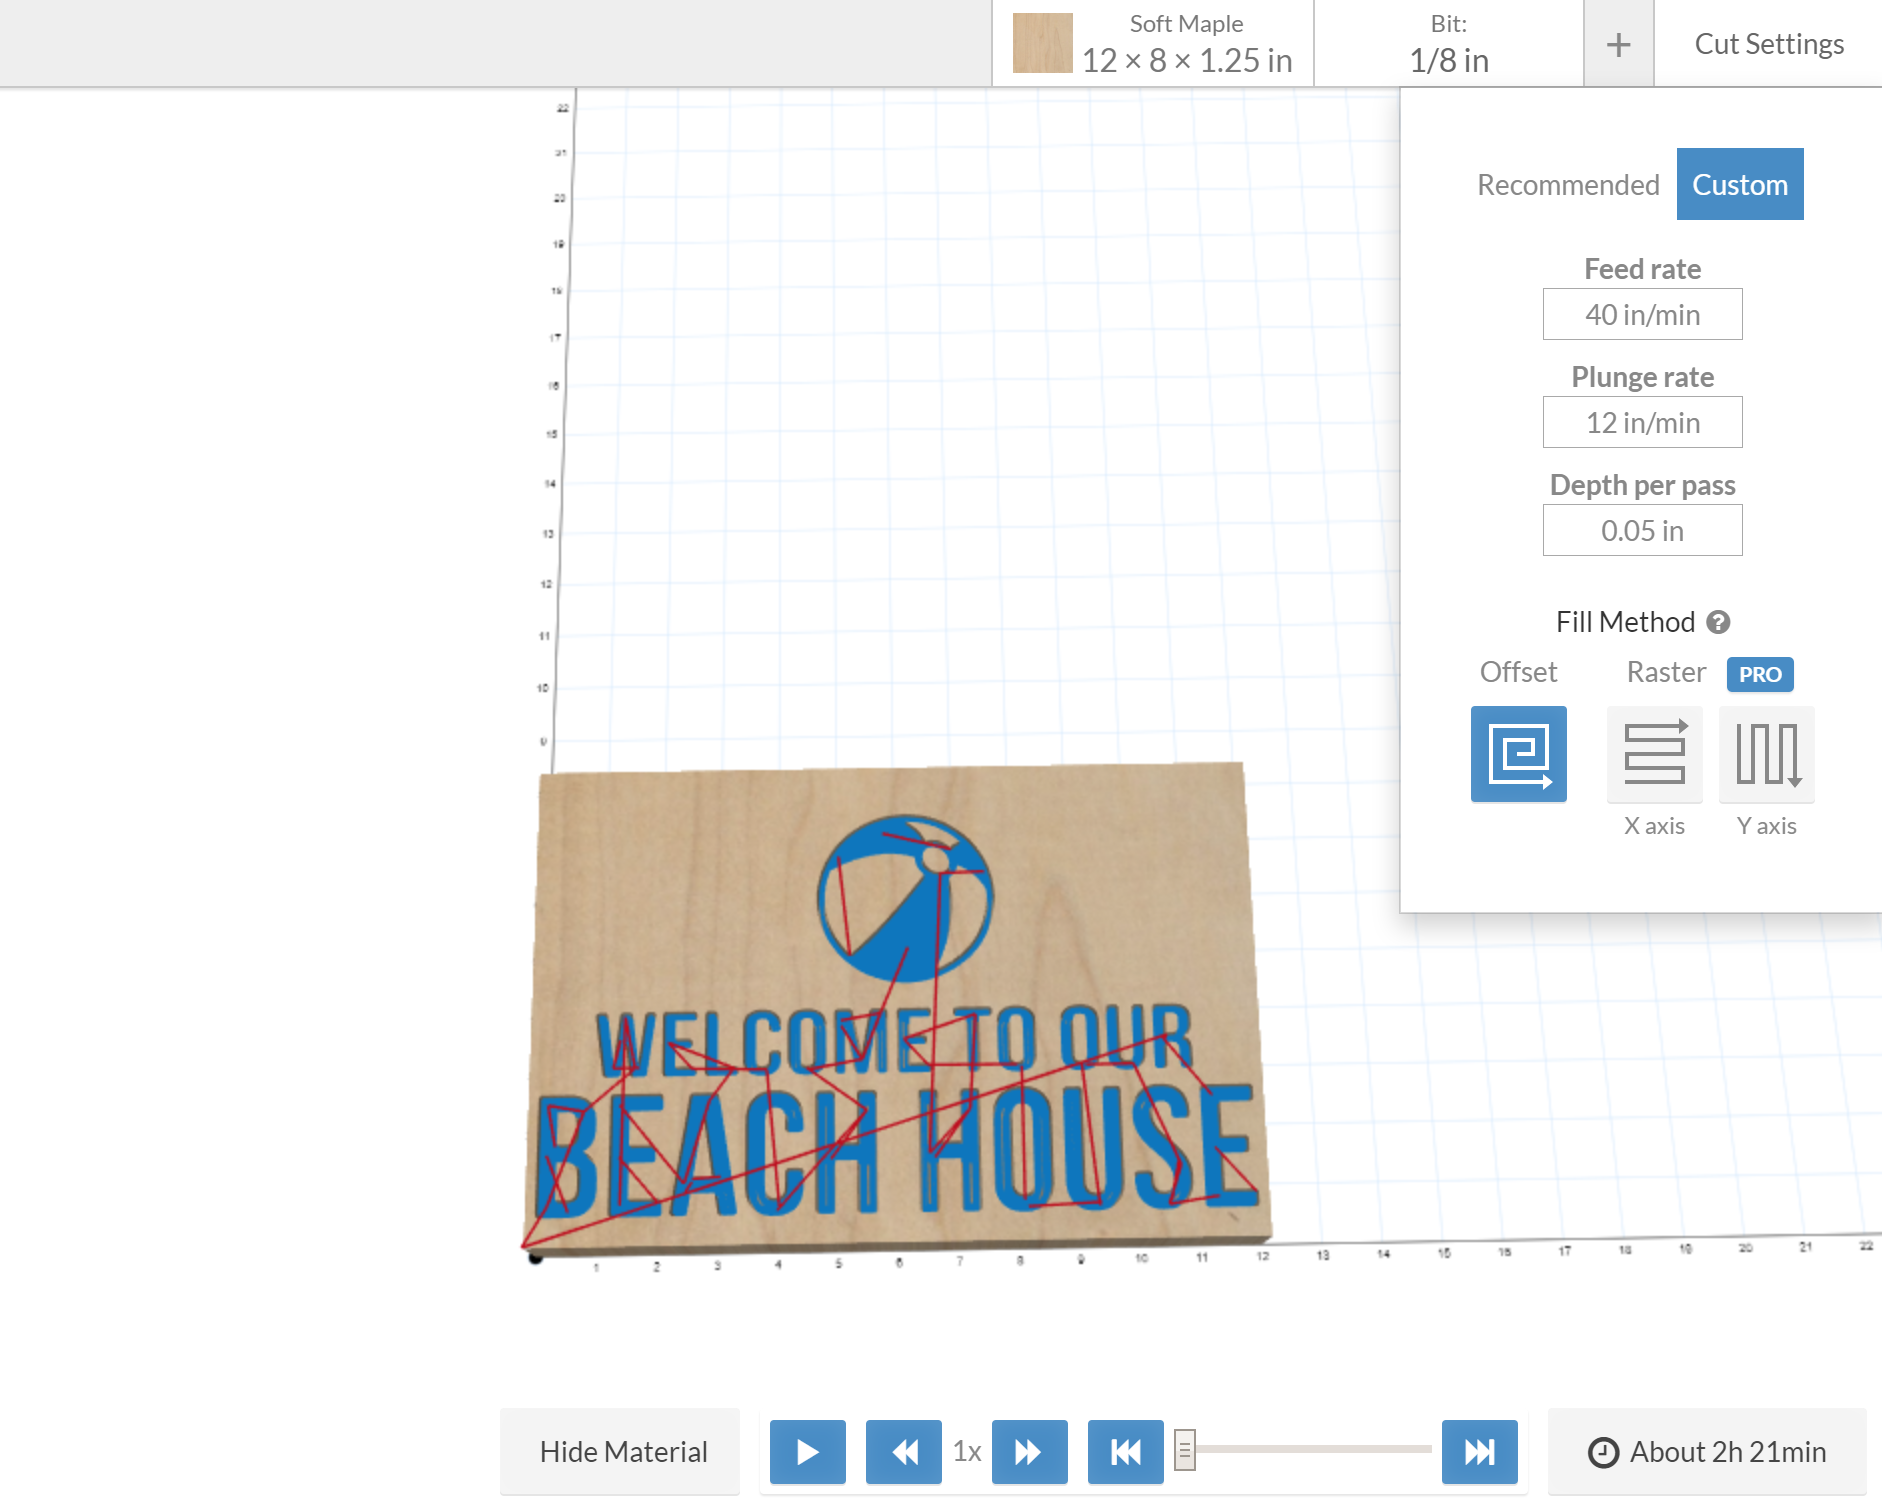This screenshot has width=1882, height=1508.
Task: Click the rewind speed button
Action: coord(903,1451)
